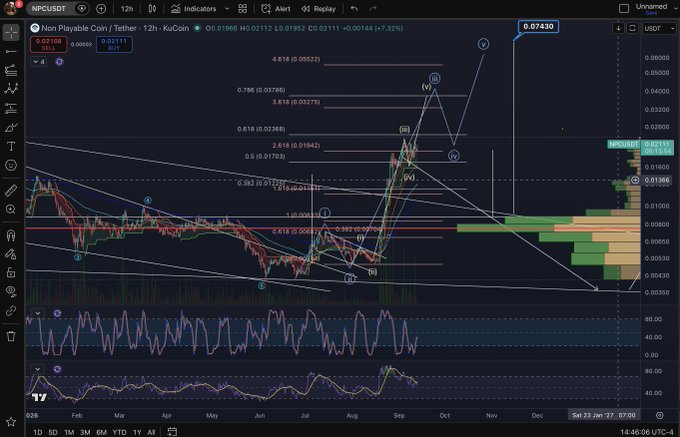Select the 1D time range
The image size is (680, 437).
38,432
